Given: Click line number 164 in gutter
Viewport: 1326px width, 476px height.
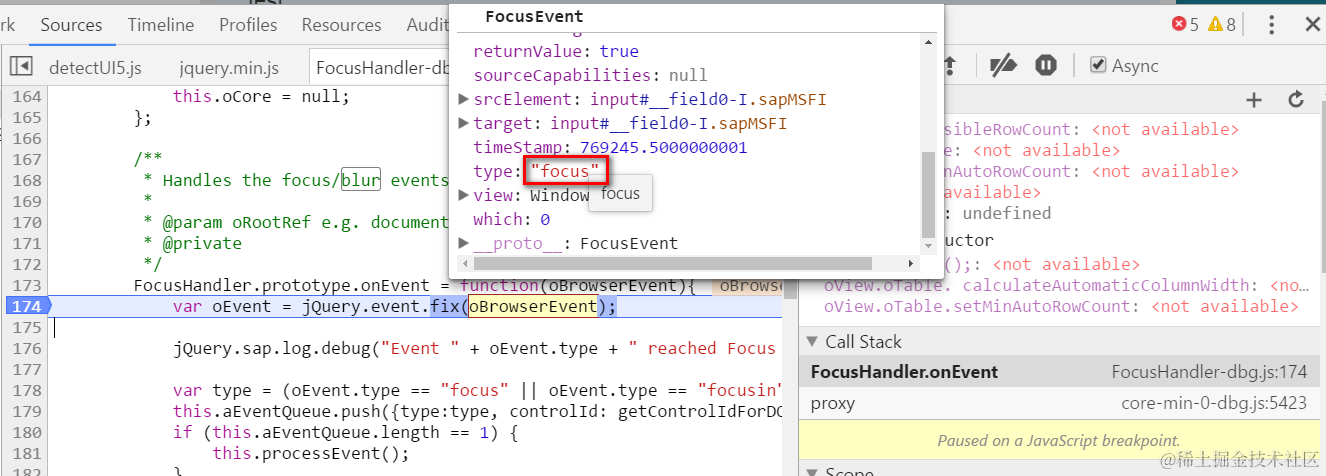Looking at the screenshot, I should (x=26, y=97).
